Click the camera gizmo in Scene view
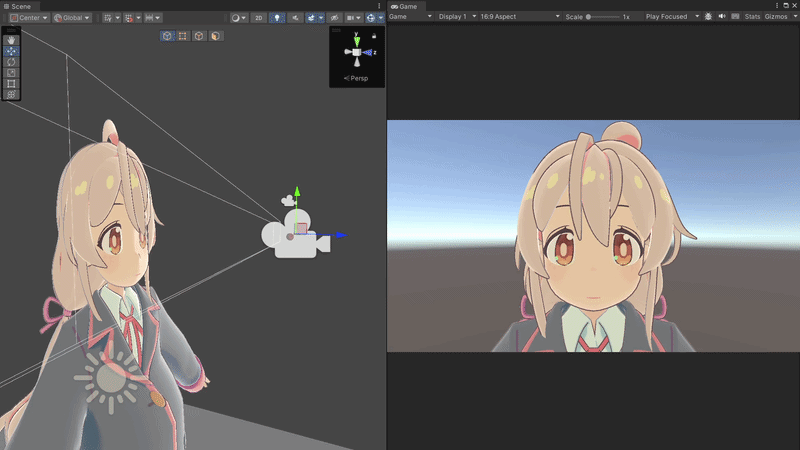The height and width of the screenshot is (450, 800). pyautogui.click(x=296, y=234)
